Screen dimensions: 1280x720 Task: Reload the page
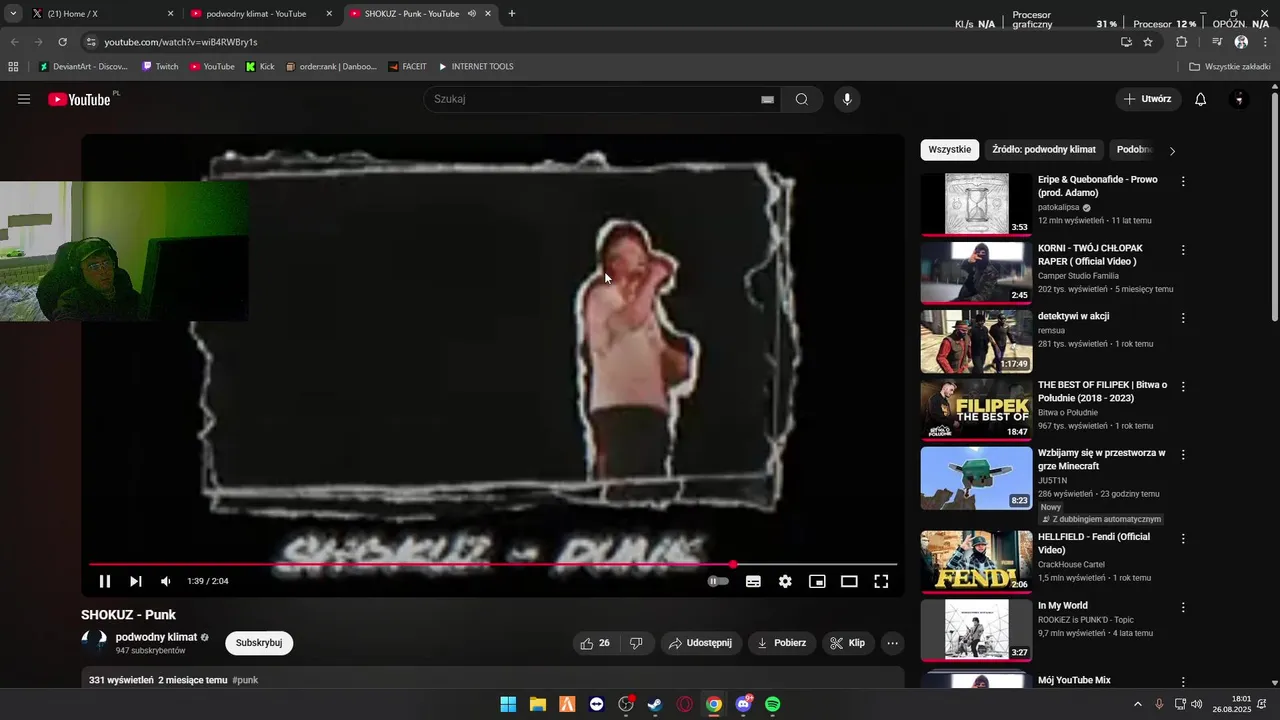coord(62,42)
